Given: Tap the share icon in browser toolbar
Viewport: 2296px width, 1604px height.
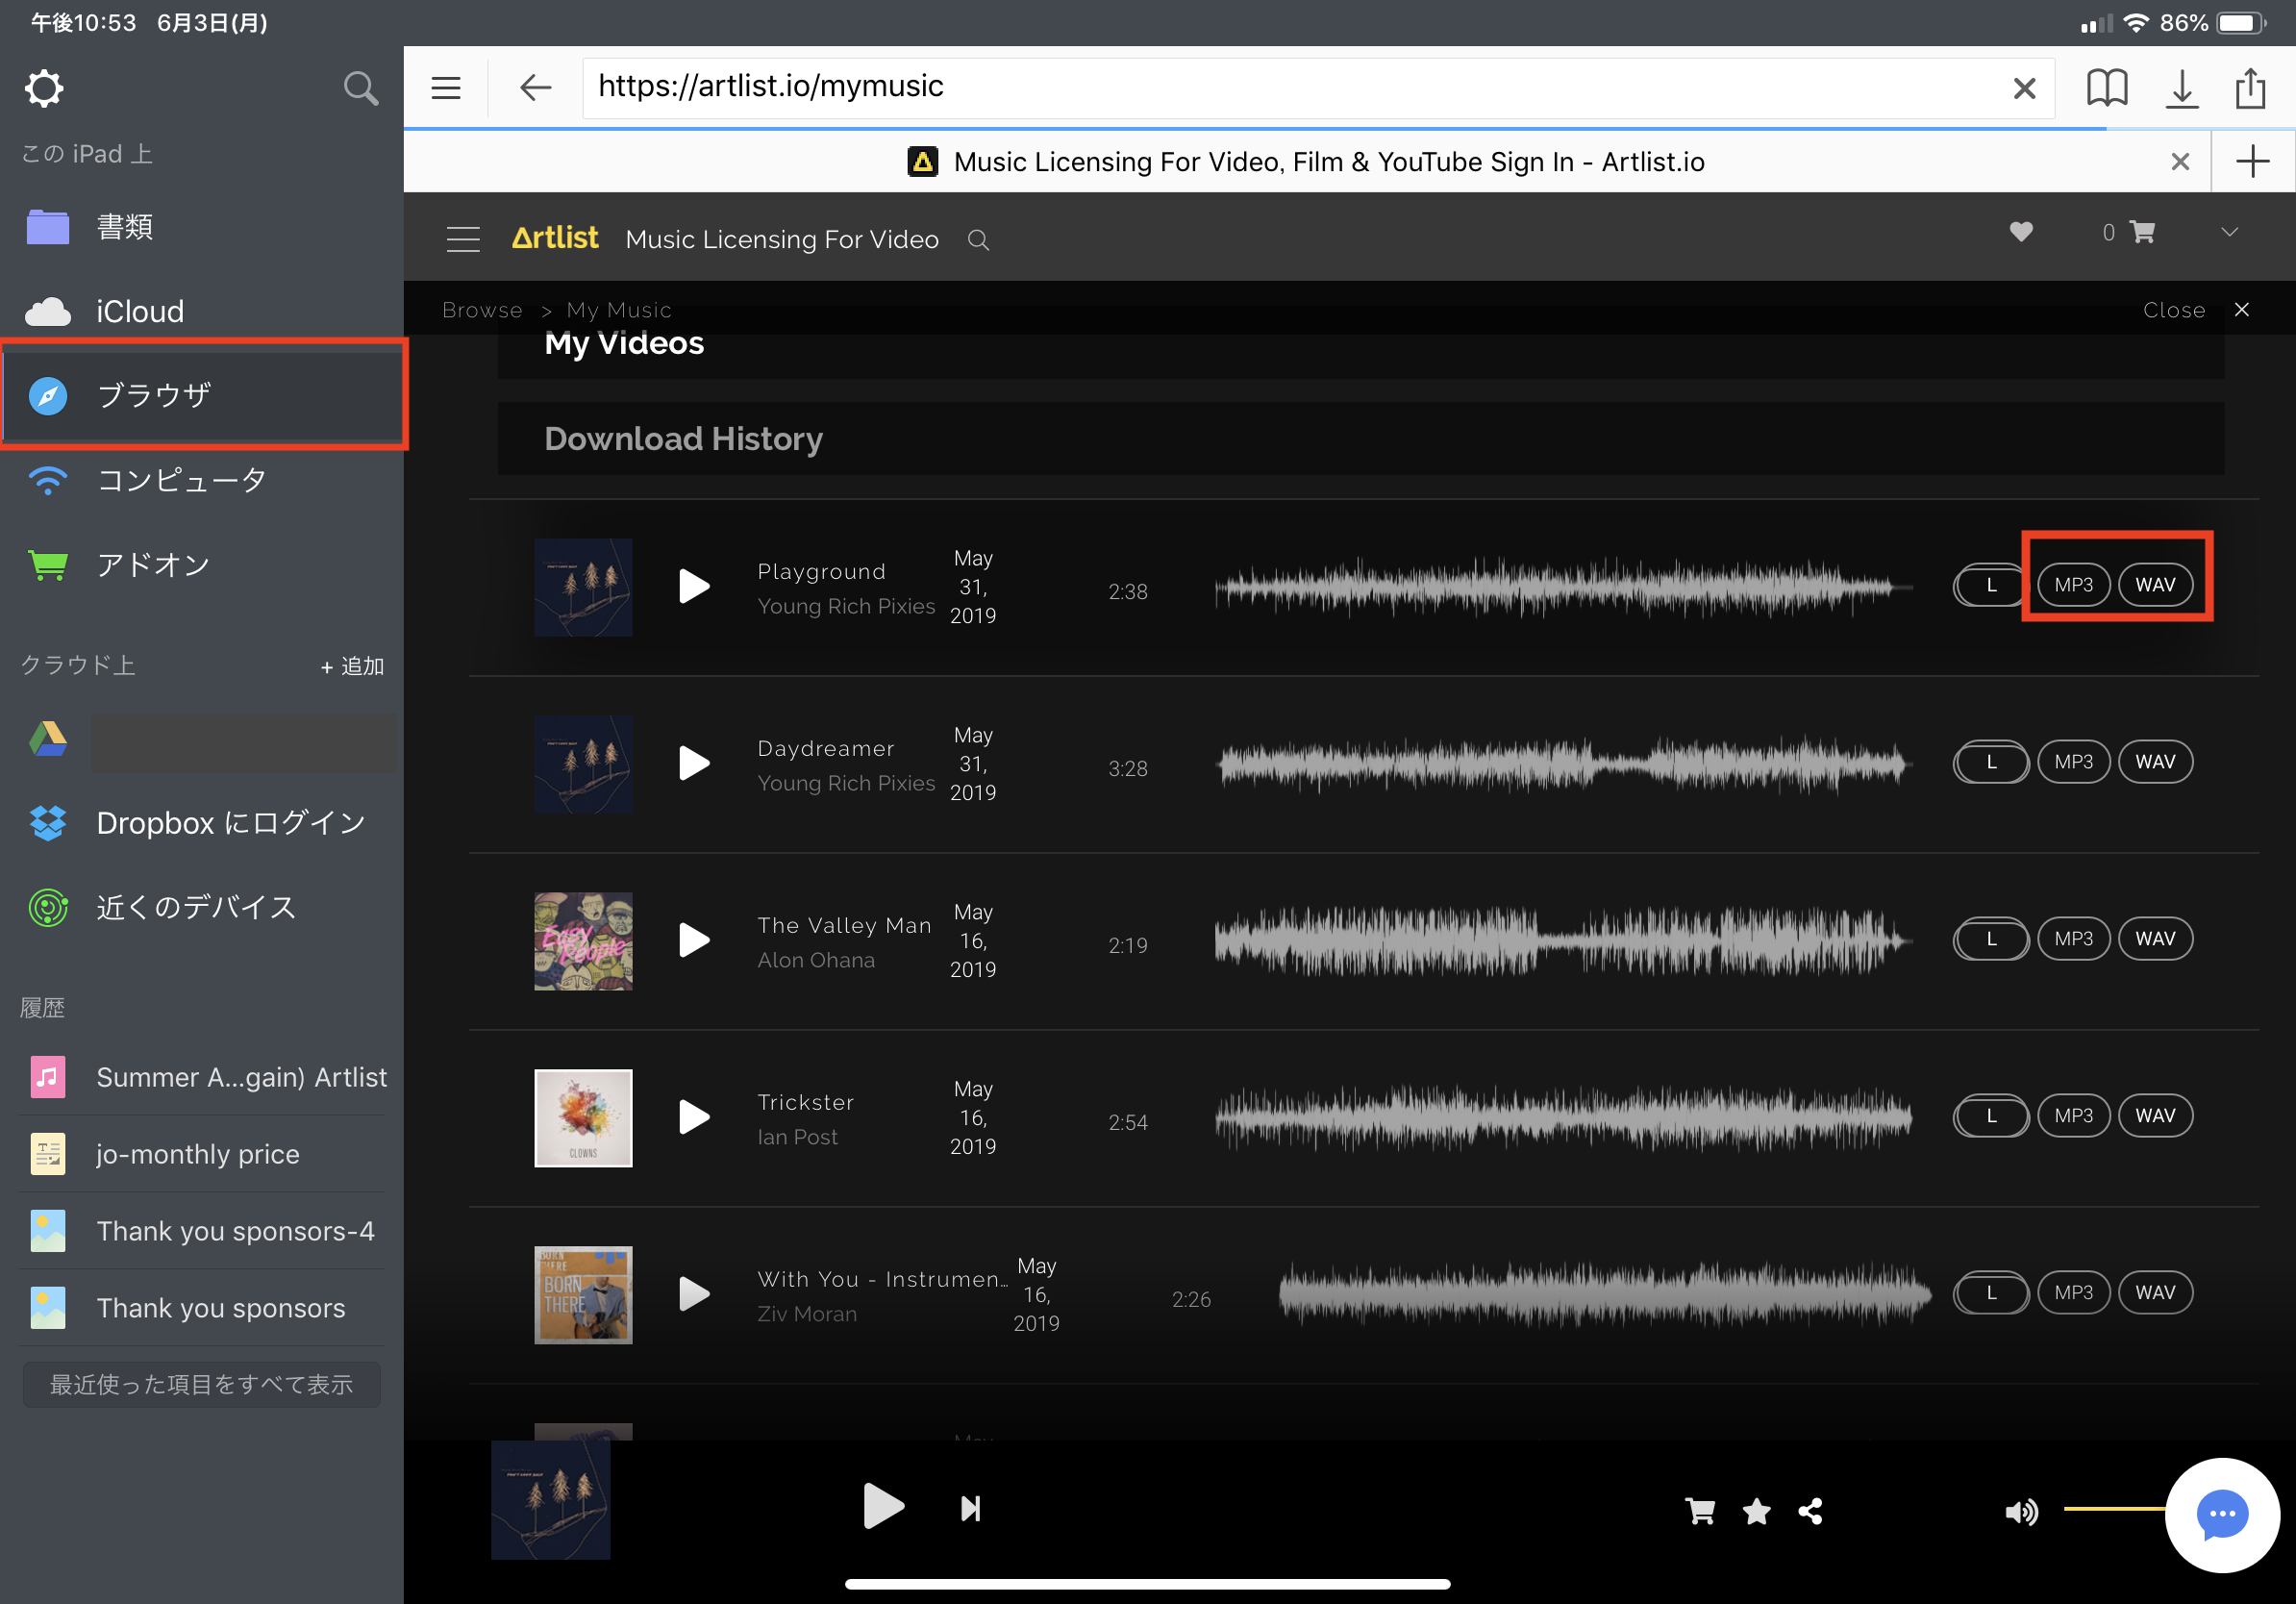Looking at the screenshot, I should click(2250, 88).
